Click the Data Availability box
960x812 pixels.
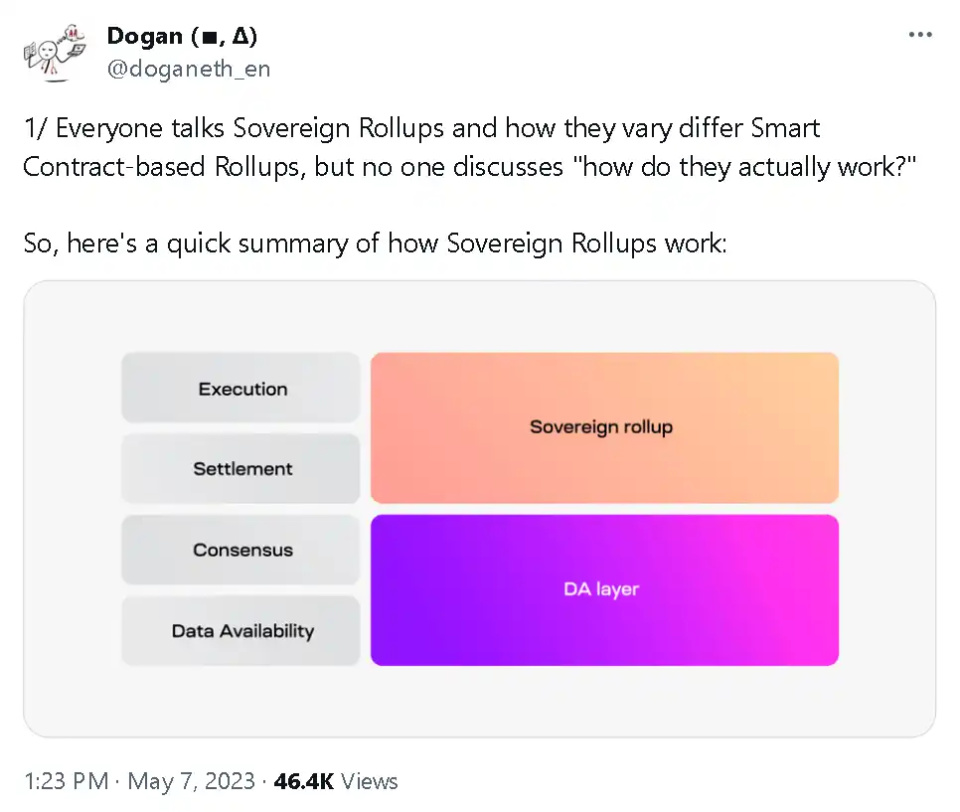[x=241, y=631]
